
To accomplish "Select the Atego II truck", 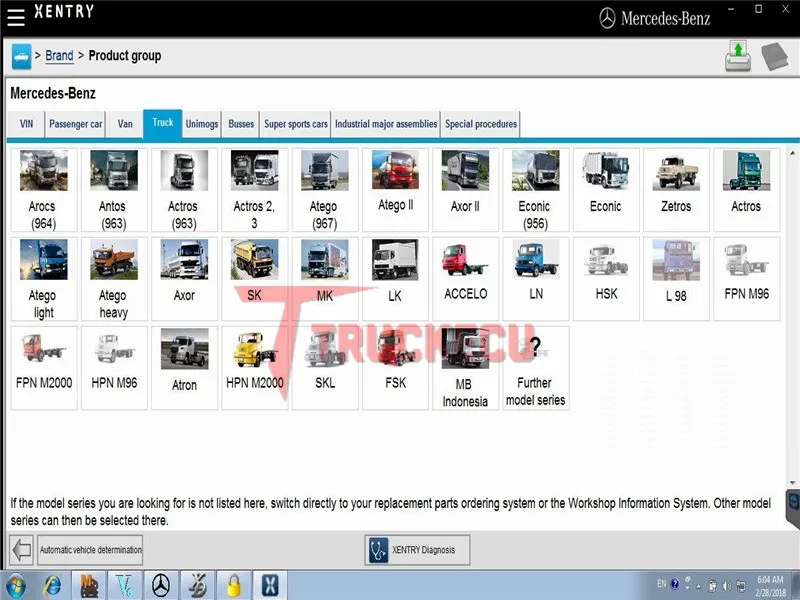I will tap(395, 190).
